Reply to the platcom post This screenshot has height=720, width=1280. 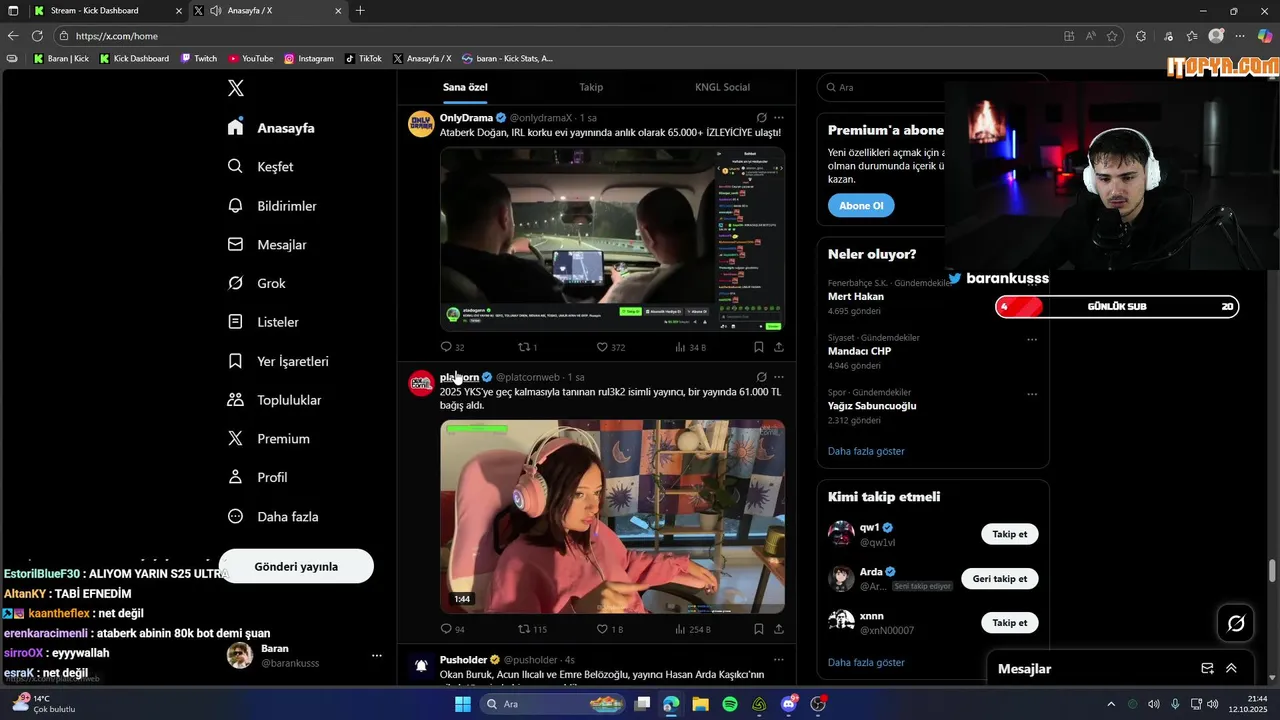pos(452,629)
